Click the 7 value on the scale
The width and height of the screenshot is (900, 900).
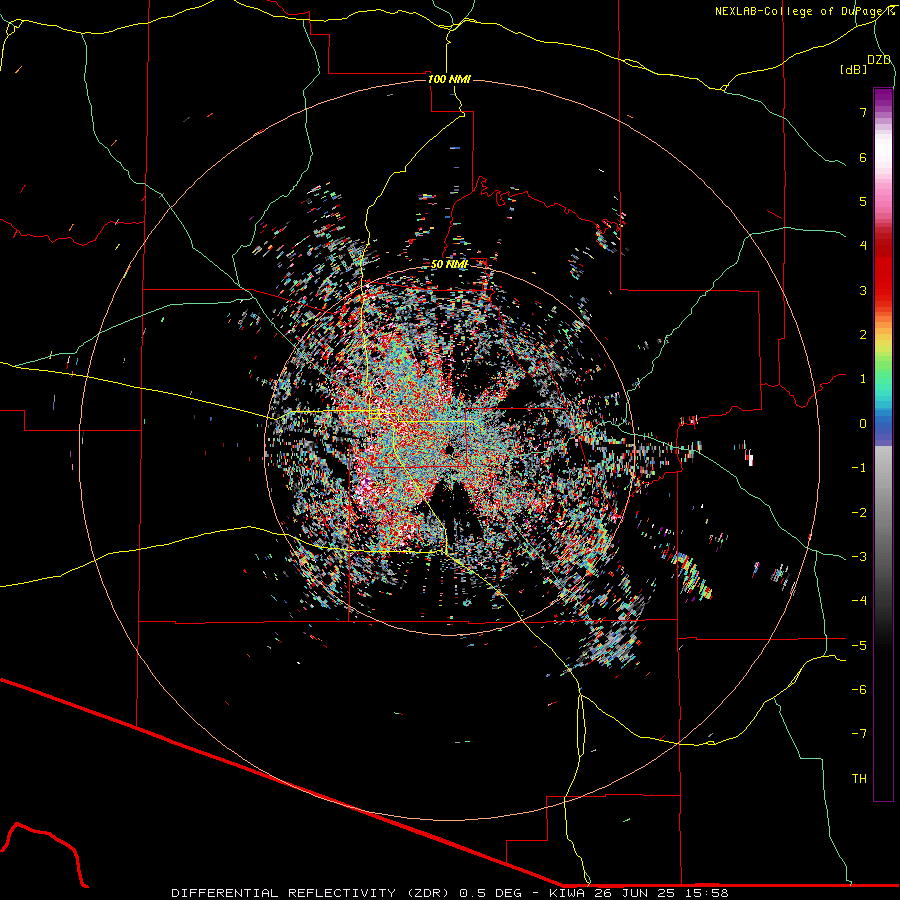coord(863,112)
